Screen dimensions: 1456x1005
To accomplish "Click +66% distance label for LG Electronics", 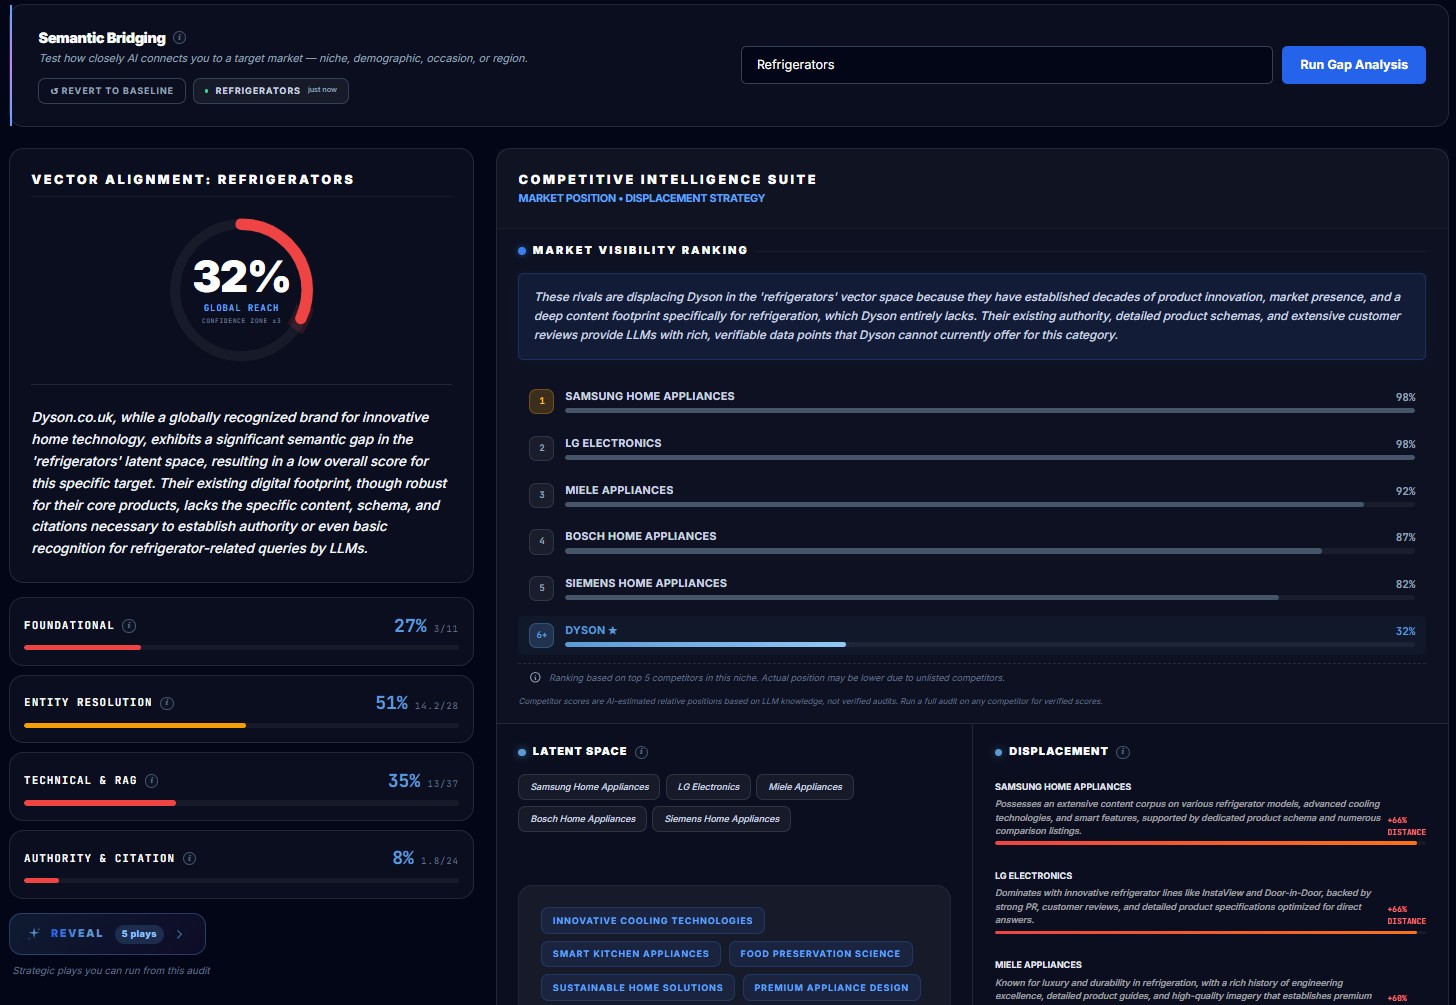I will [x=1406, y=915].
